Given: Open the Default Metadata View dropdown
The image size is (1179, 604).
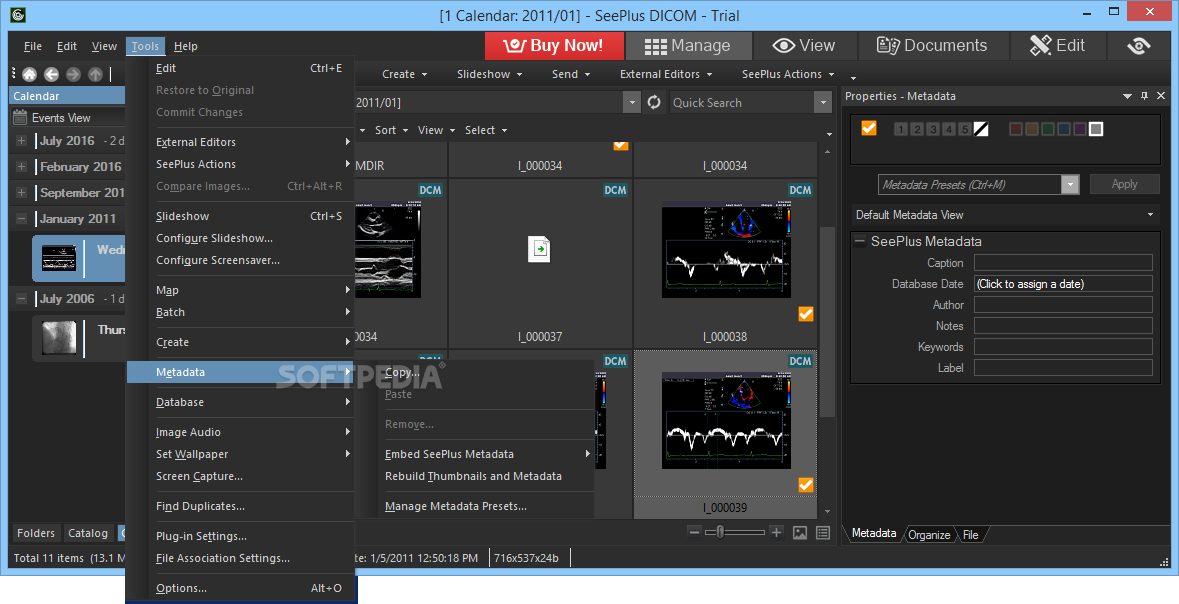Looking at the screenshot, I should point(1150,215).
